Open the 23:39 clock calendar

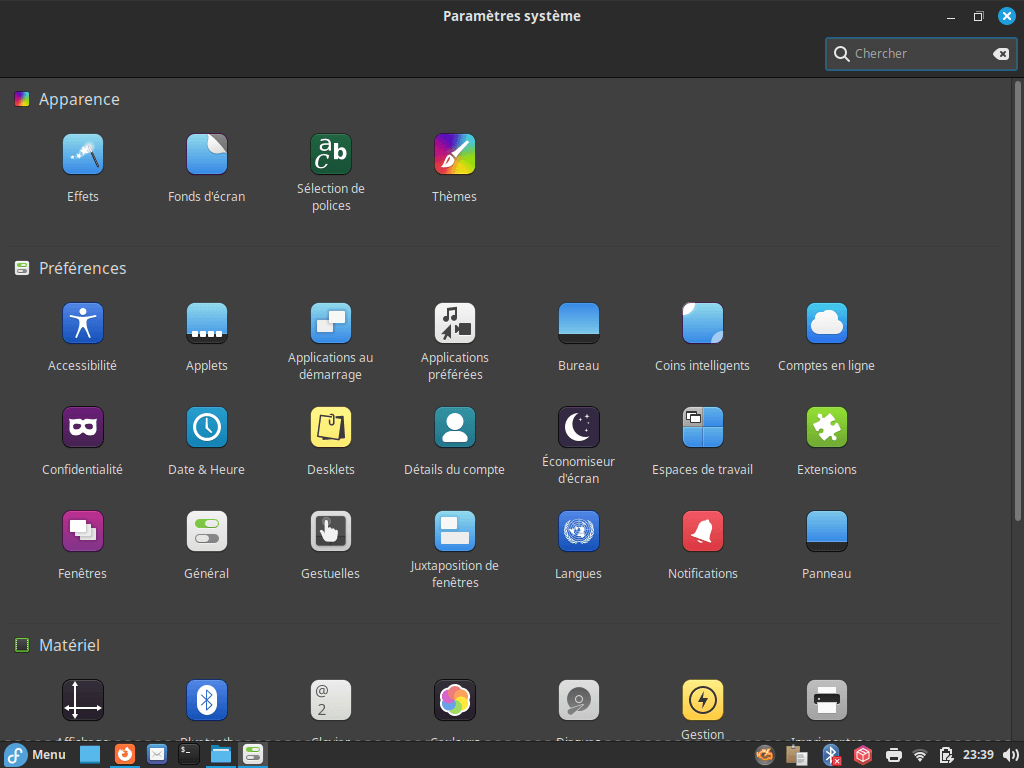click(x=978, y=755)
